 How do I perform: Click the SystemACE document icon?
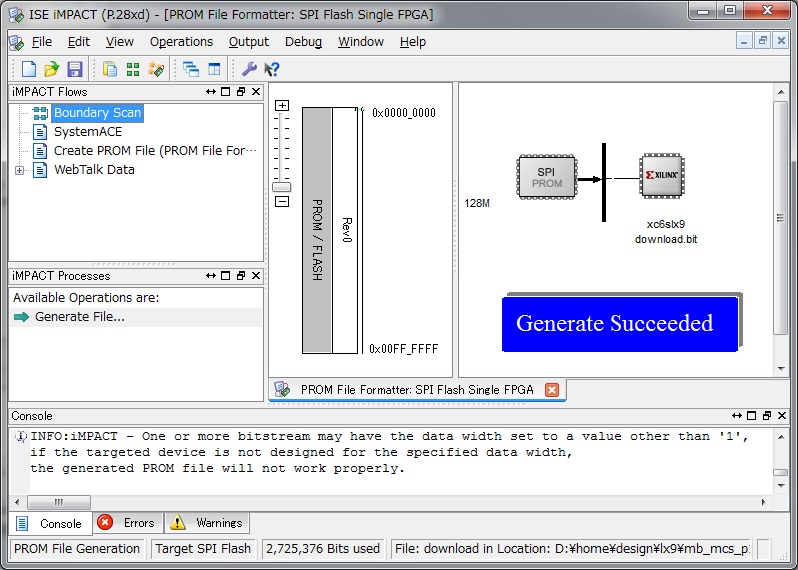coord(40,132)
